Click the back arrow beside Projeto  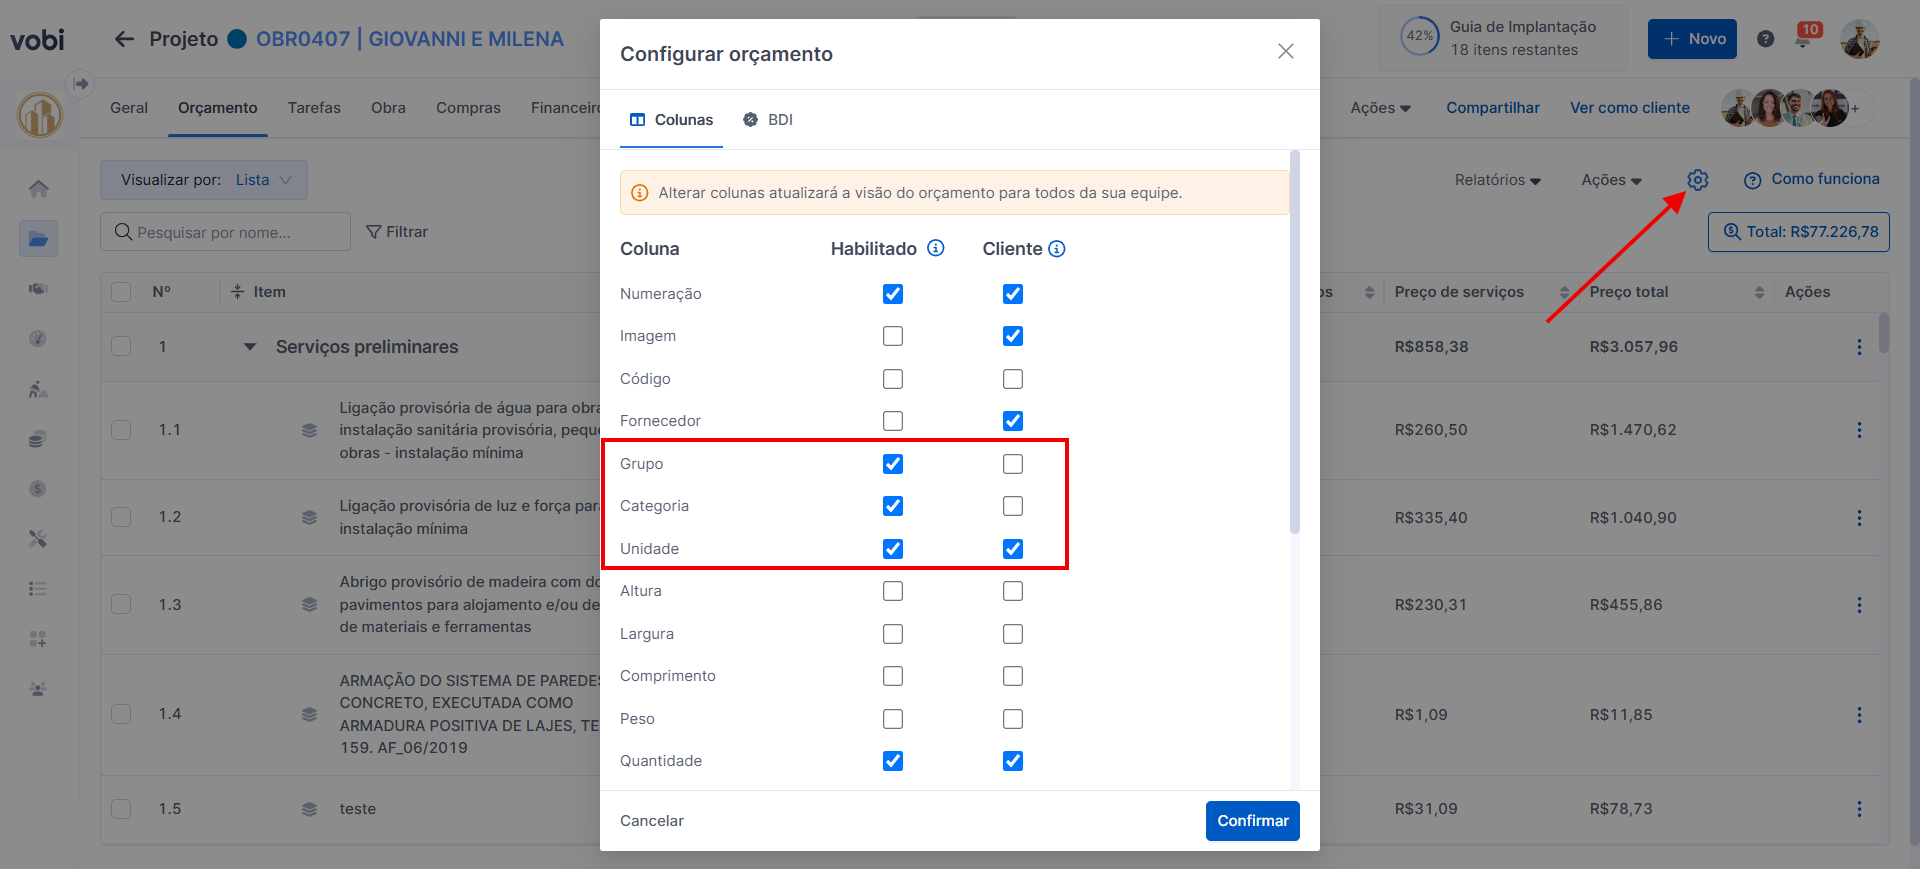(124, 39)
